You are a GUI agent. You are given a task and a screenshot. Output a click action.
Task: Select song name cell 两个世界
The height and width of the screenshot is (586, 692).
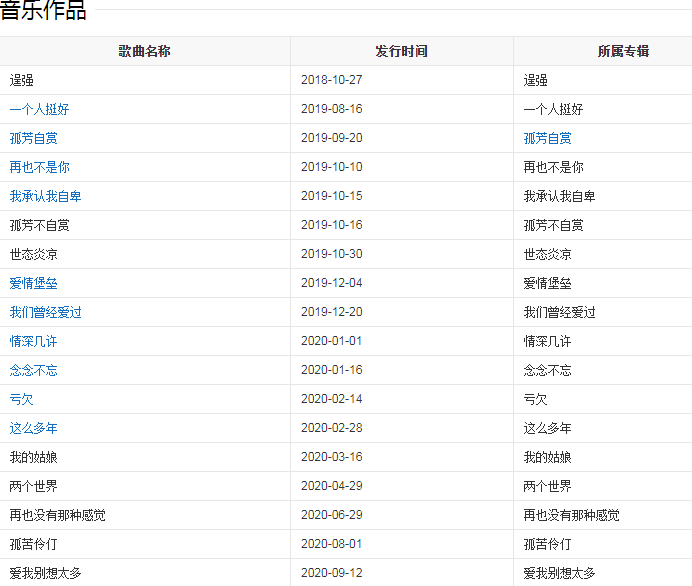point(34,486)
